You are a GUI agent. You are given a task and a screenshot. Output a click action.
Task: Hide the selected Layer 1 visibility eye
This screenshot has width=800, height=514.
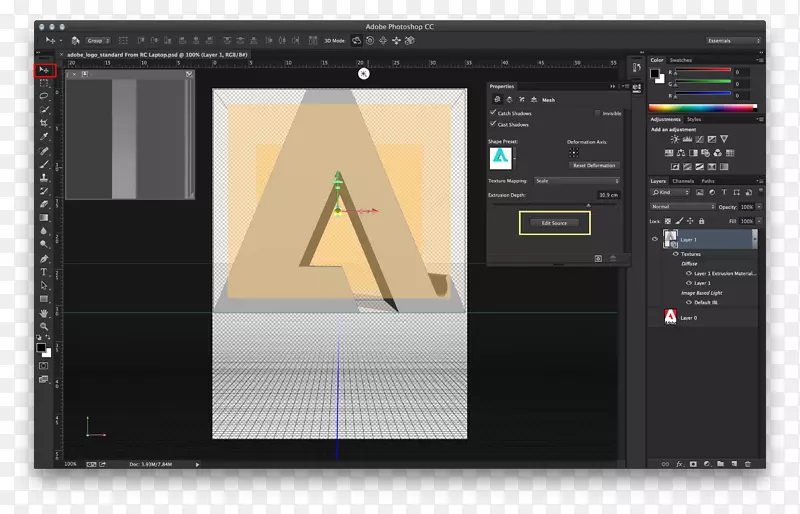(x=655, y=239)
